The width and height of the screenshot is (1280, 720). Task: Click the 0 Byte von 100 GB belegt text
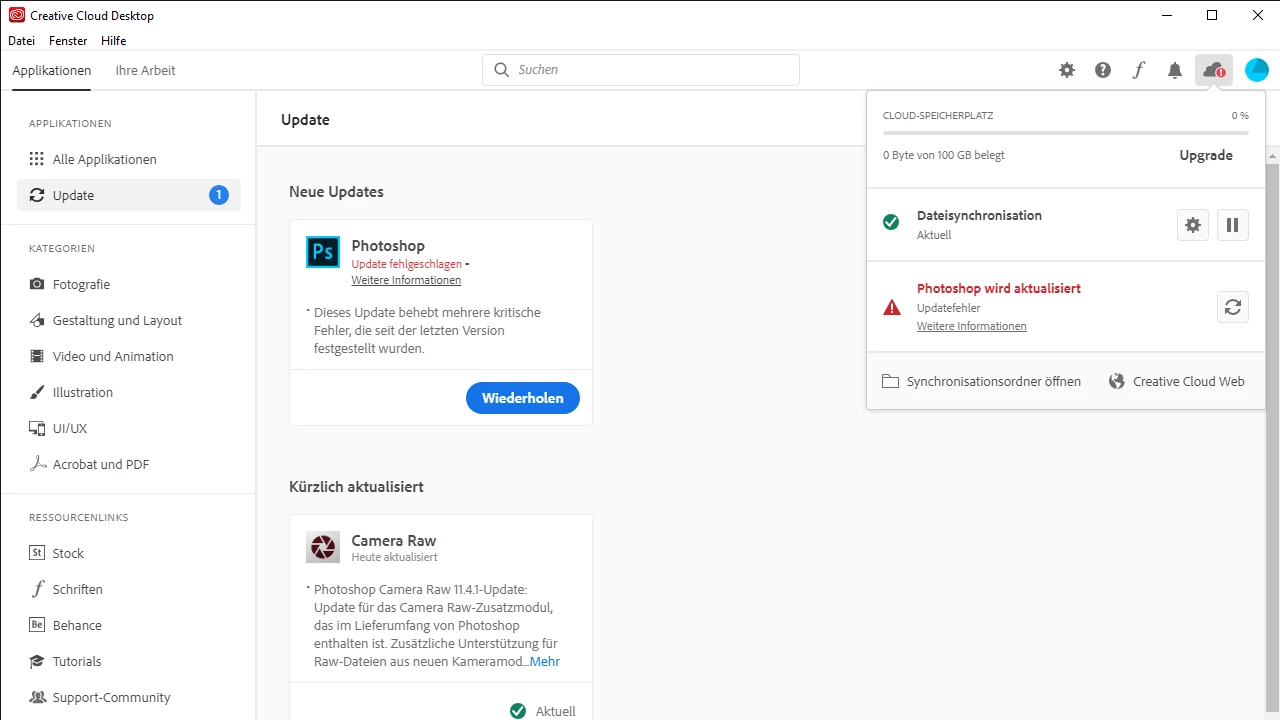(944, 155)
